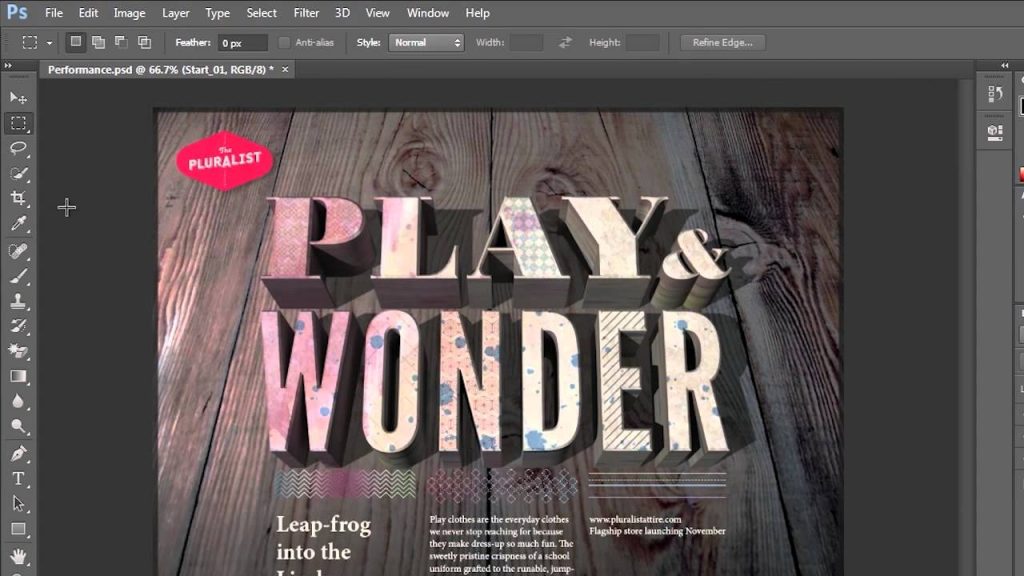
Task: Enable the Anti-alias checkbox
Action: point(285,43)
